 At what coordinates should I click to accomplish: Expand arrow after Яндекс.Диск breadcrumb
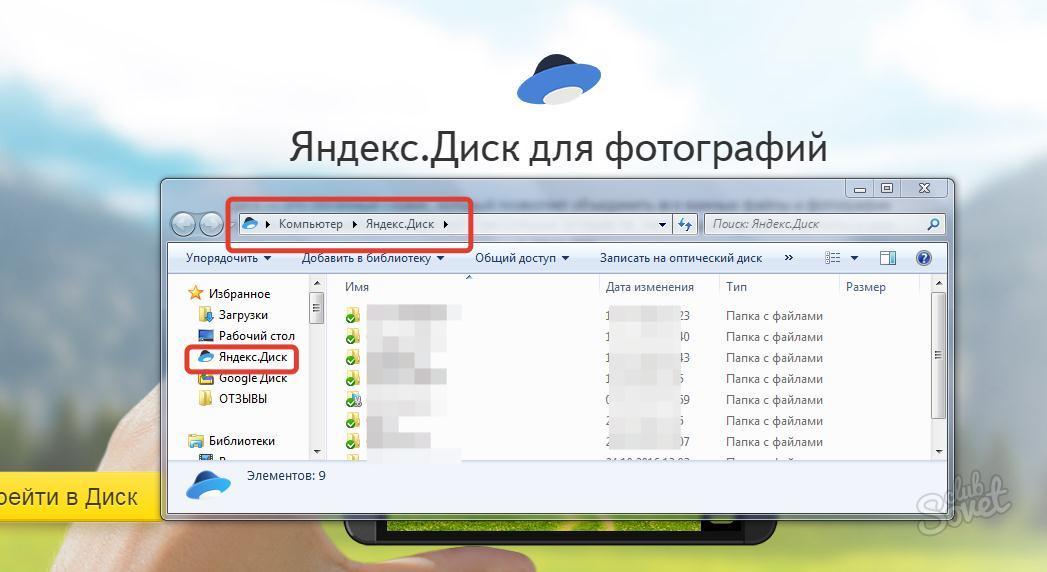pos(445,224)
